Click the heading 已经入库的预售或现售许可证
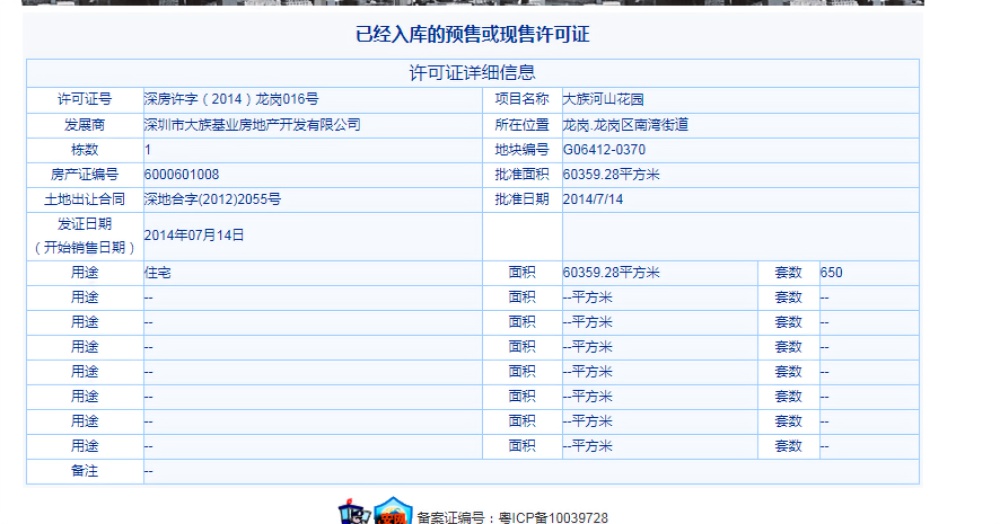 pos(473,34)
